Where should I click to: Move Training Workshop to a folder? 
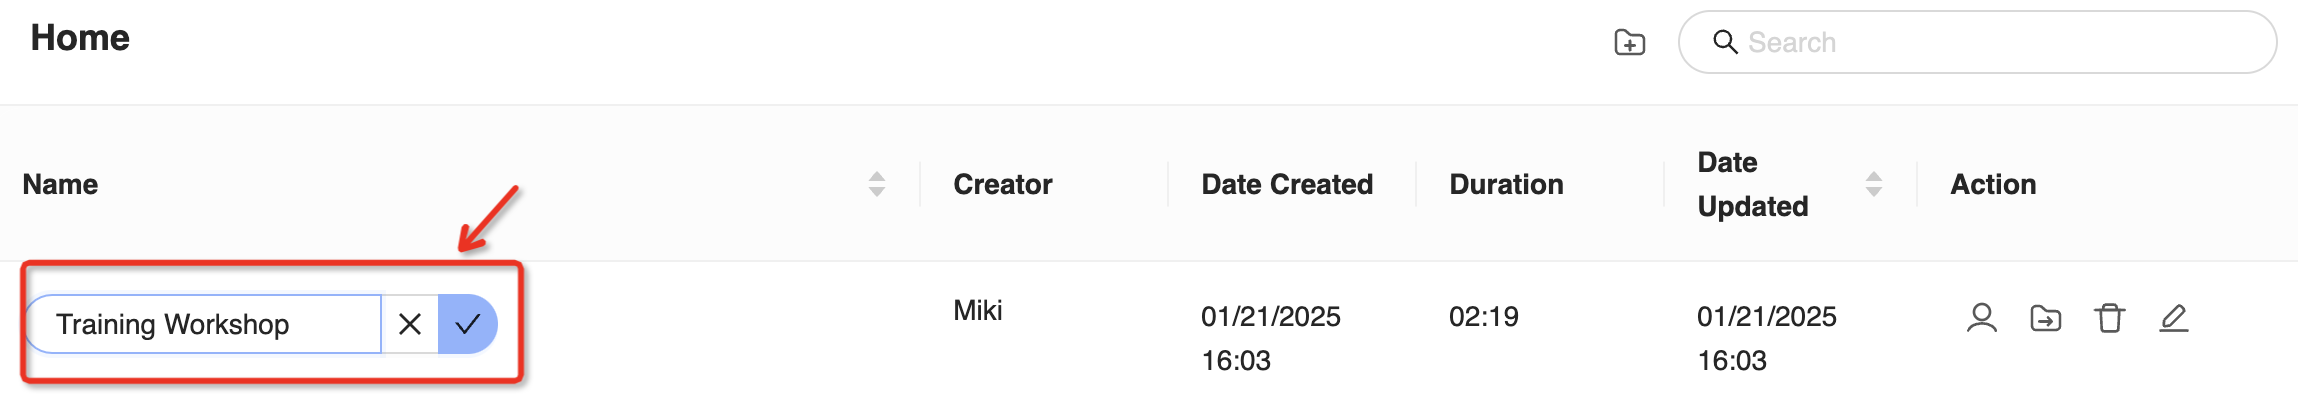point(2045,318)
